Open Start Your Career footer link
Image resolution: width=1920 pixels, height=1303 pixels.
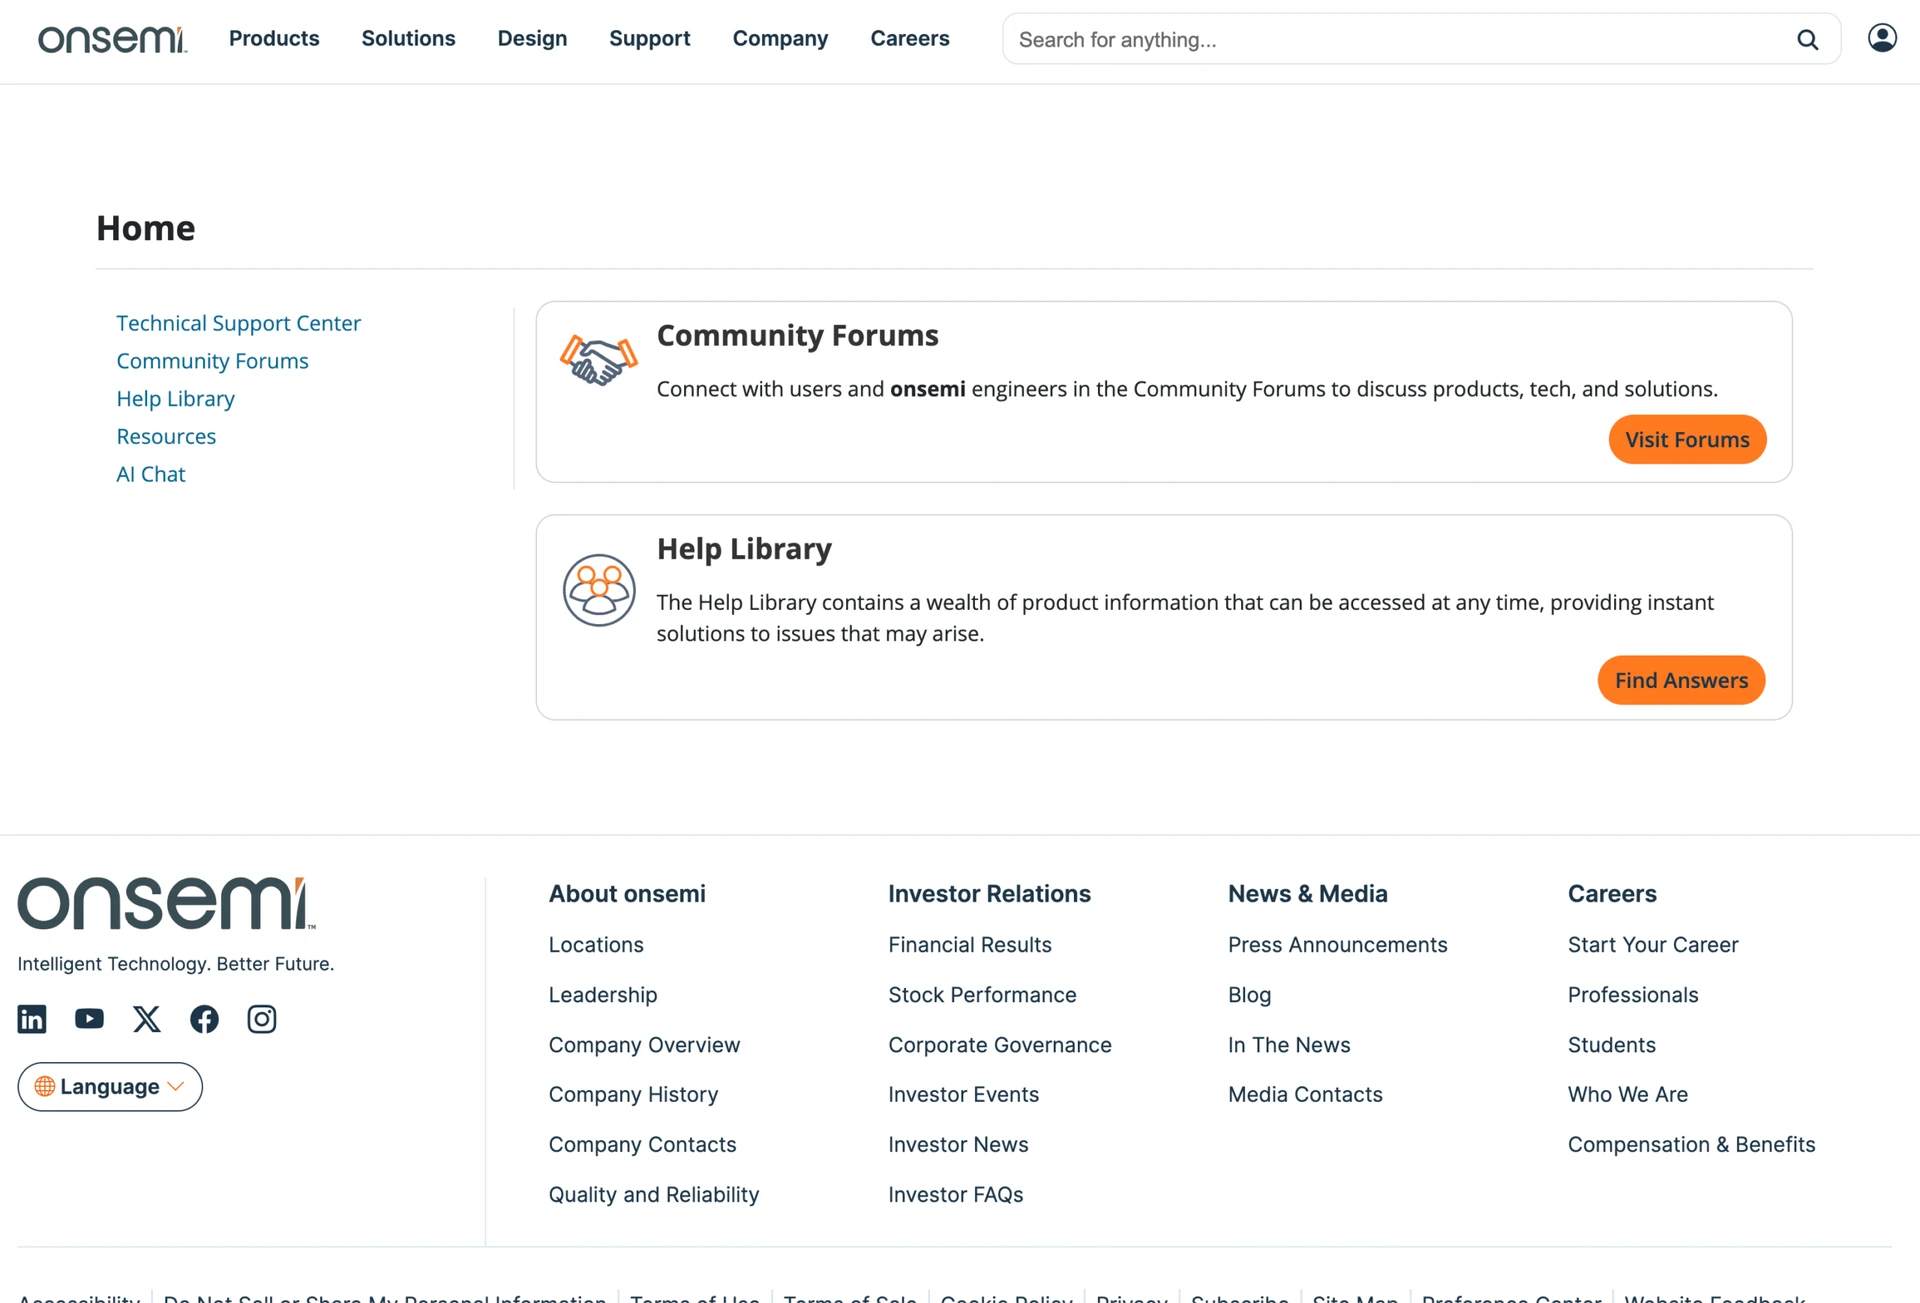tap(1653, 945)
